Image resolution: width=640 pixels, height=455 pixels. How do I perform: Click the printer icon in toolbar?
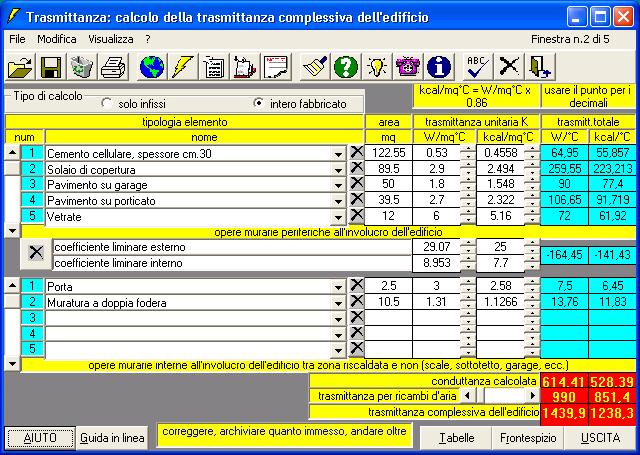coord(113,67)
